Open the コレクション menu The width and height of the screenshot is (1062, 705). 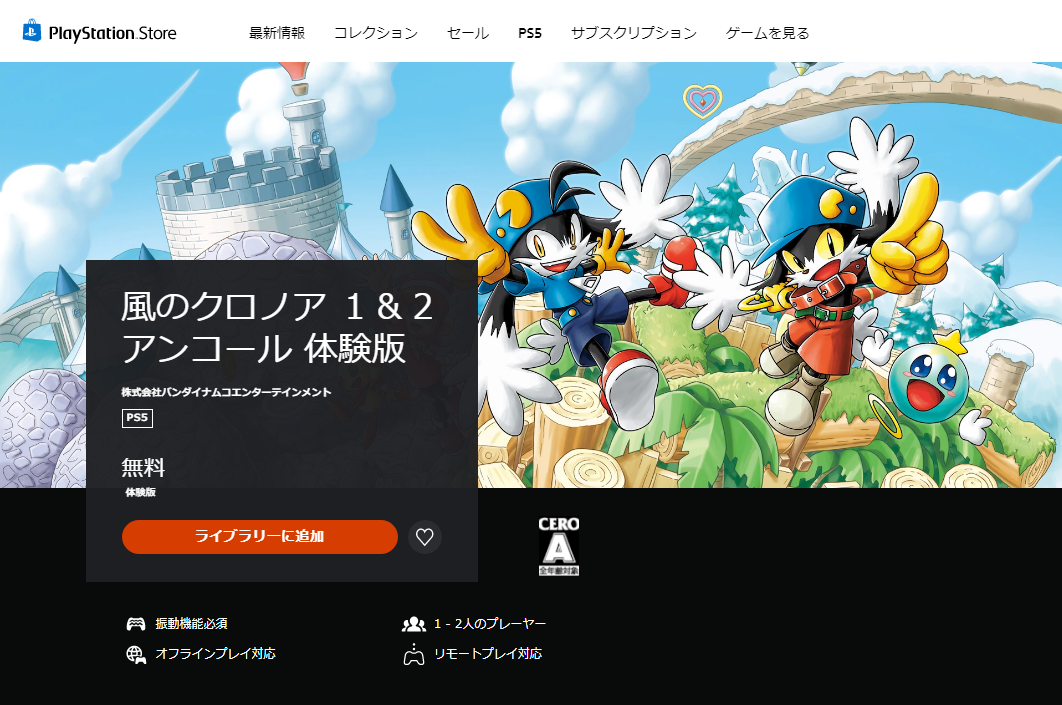point(376,33)
